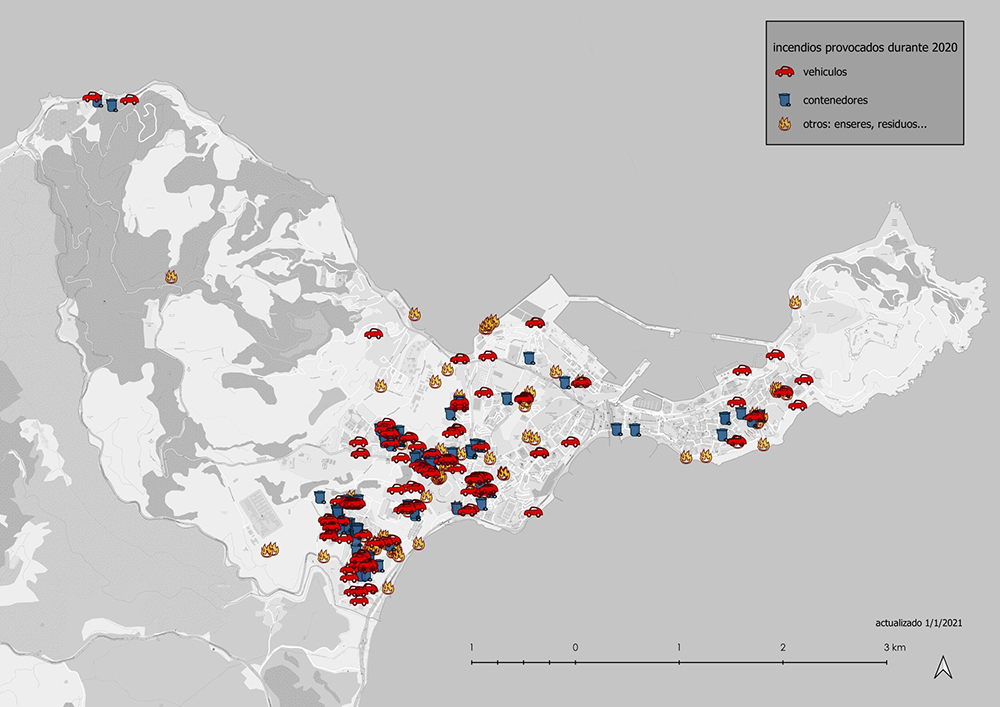Select legend title 'incendios provocados durante 2020'
Viewport: 1000px width, 707px height.
pyautogui.click(x=865, y=47)
